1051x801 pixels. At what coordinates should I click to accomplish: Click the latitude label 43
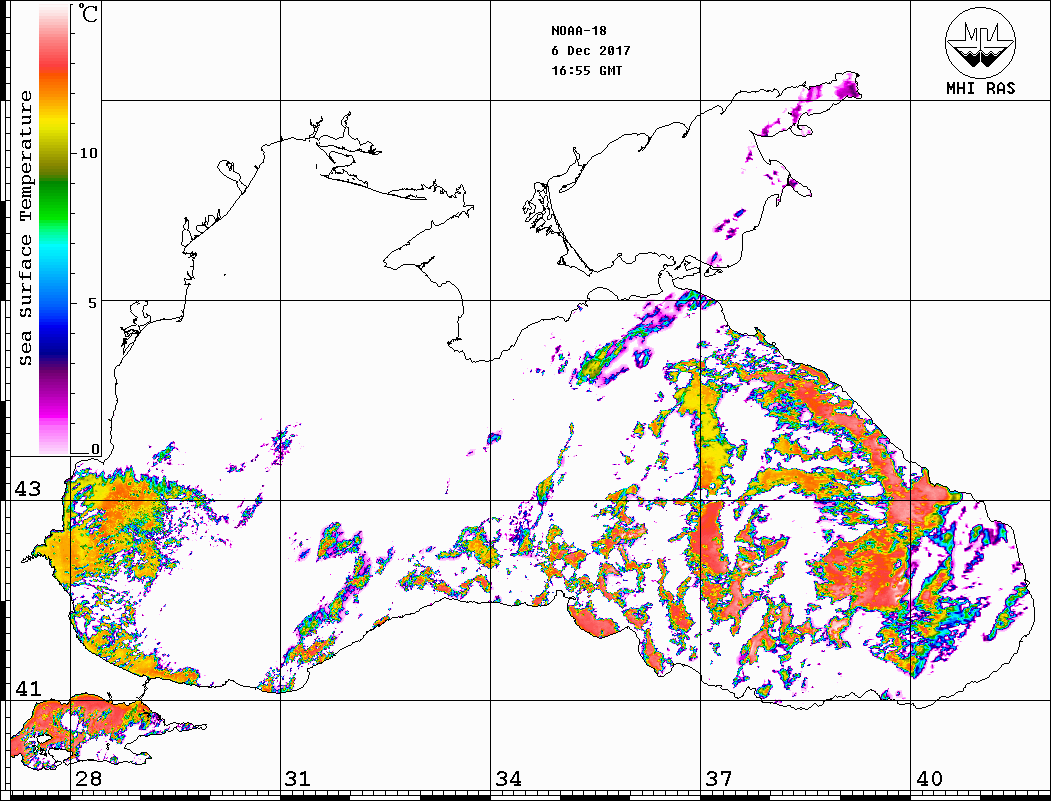(x=27, y=490)
